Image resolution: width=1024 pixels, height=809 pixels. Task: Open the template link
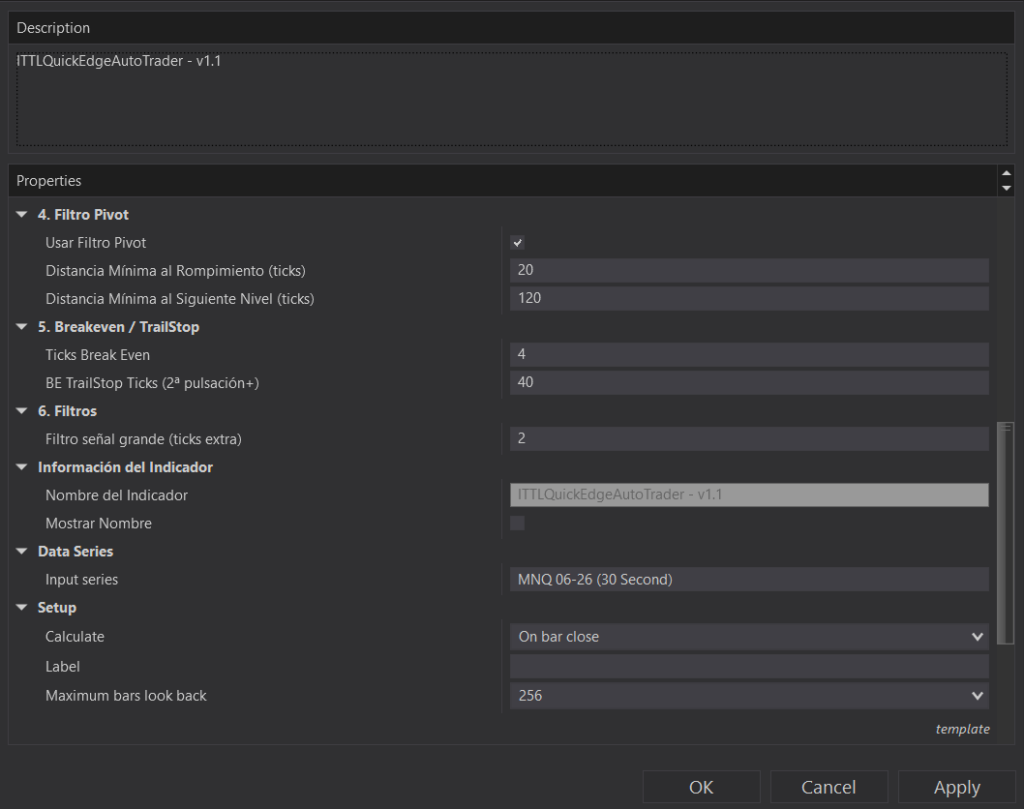pos(962,729)
